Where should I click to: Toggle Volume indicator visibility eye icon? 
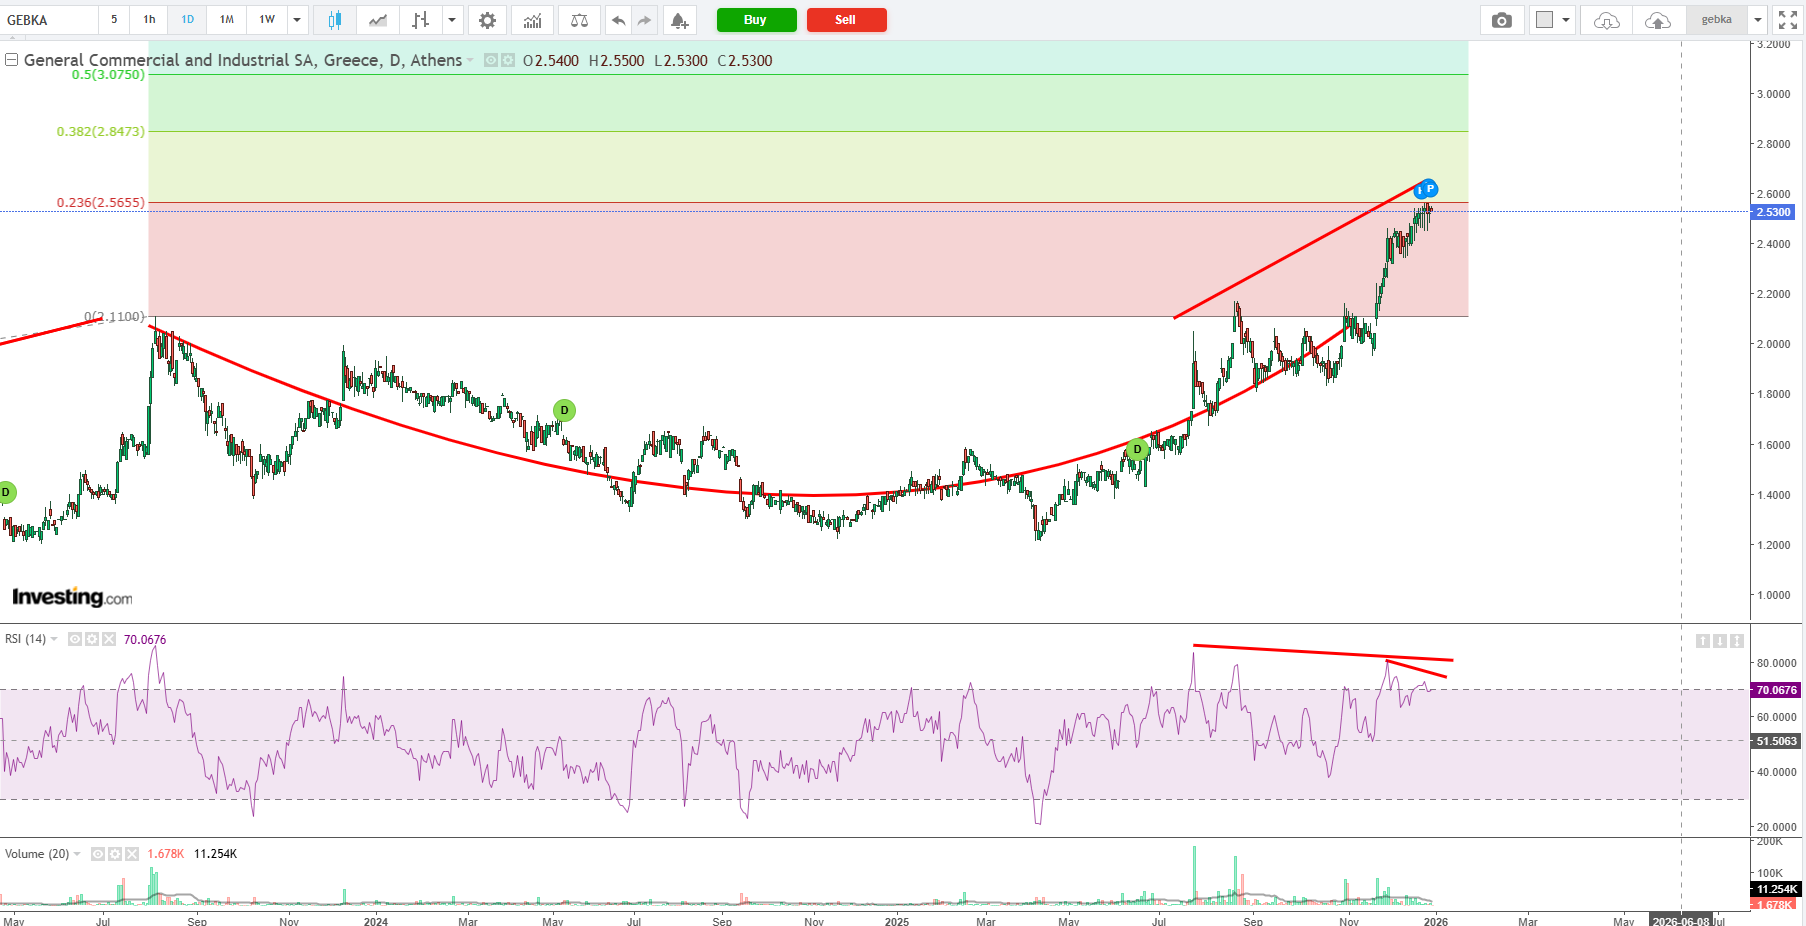pyautogui.click(x=98, y=854)
